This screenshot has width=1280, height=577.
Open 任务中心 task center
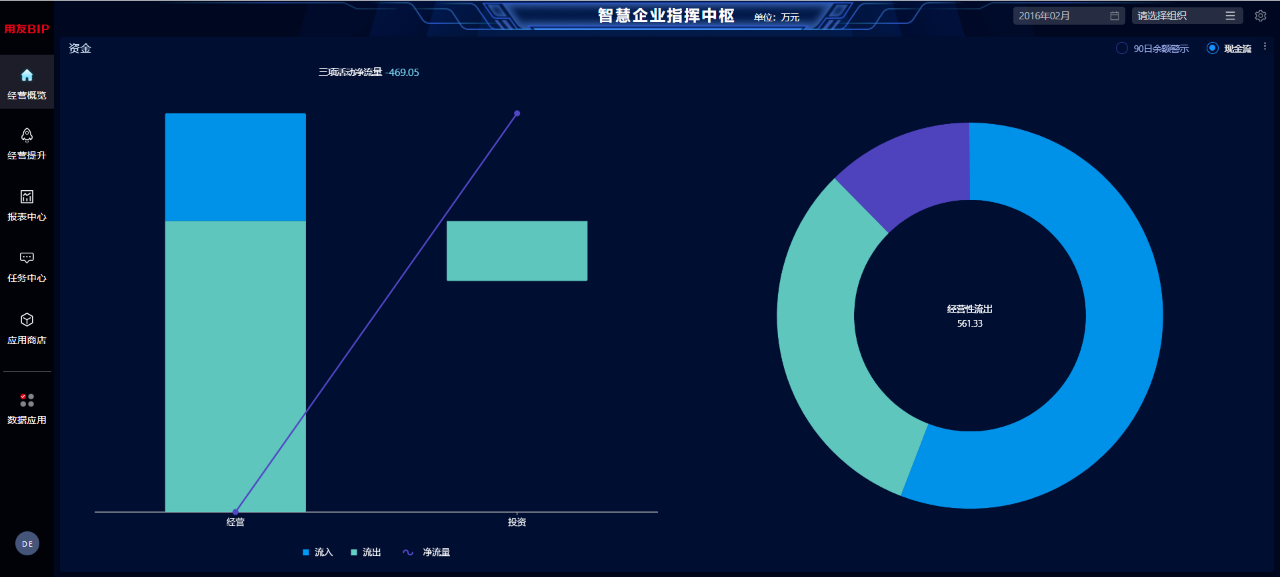pos(27,266)
